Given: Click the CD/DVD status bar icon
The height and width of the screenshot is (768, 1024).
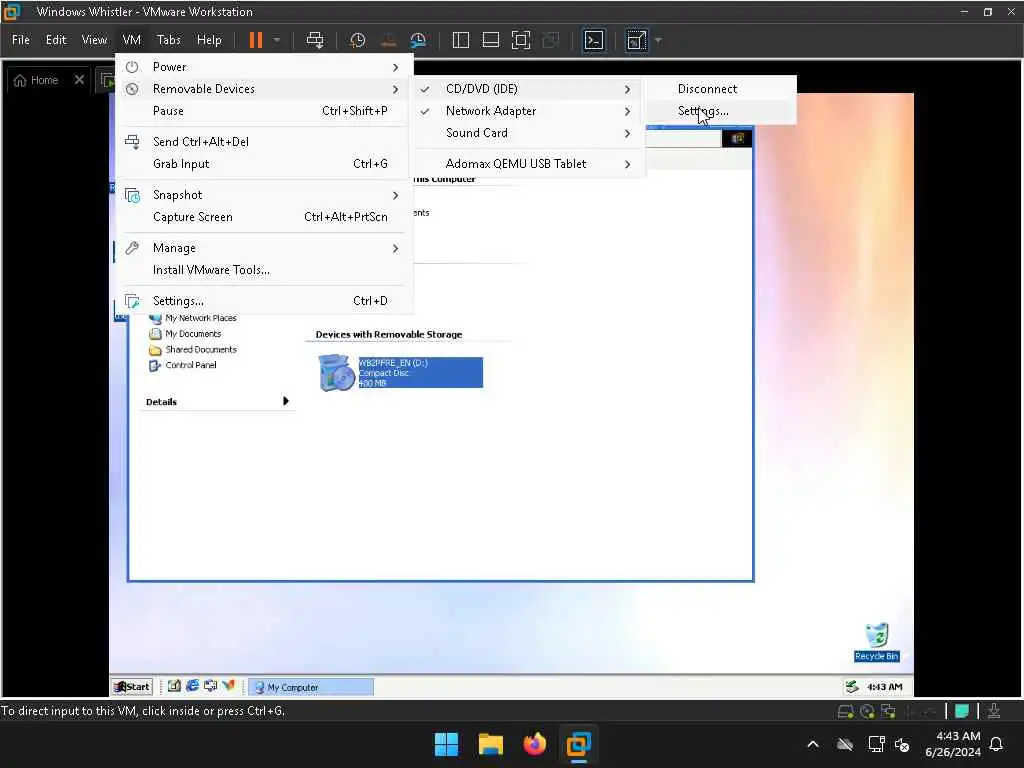Looking at the screenshot, I should [x=867, y=712].
